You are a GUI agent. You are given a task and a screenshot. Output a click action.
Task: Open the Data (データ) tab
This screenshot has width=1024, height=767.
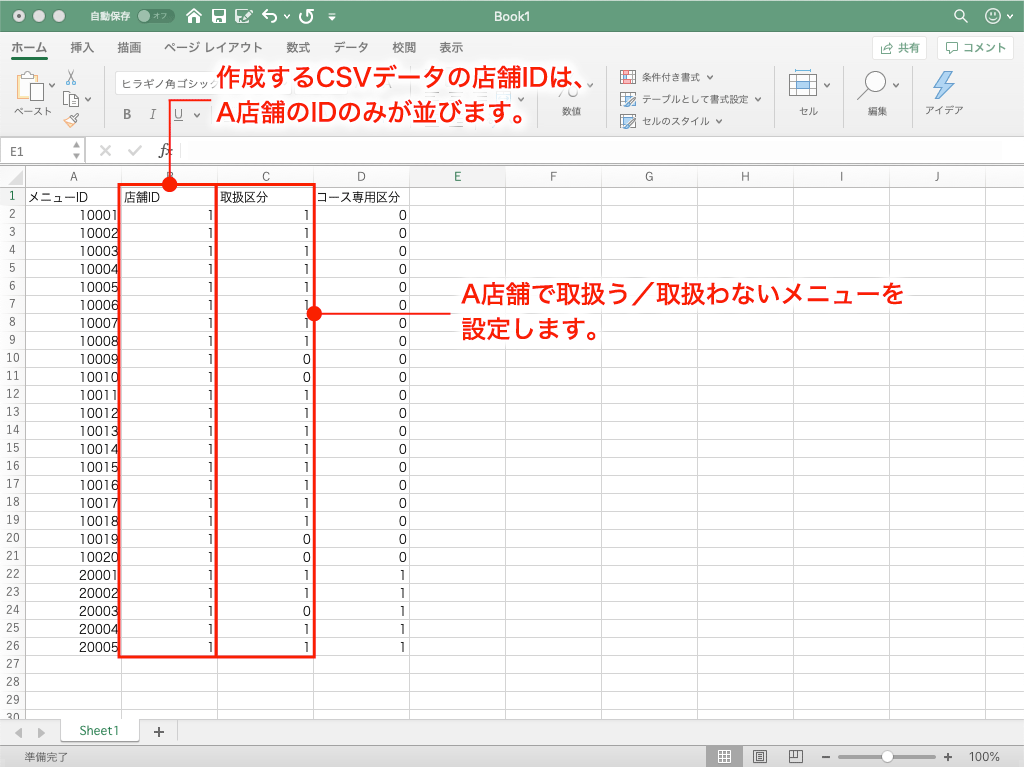[x=351, y=48]
